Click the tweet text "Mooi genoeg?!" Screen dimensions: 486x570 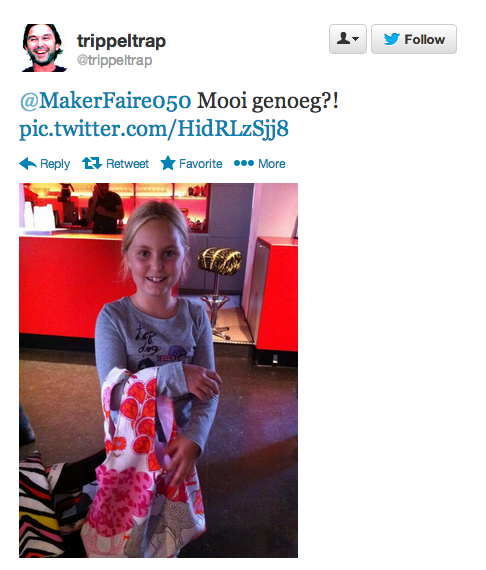268,101
